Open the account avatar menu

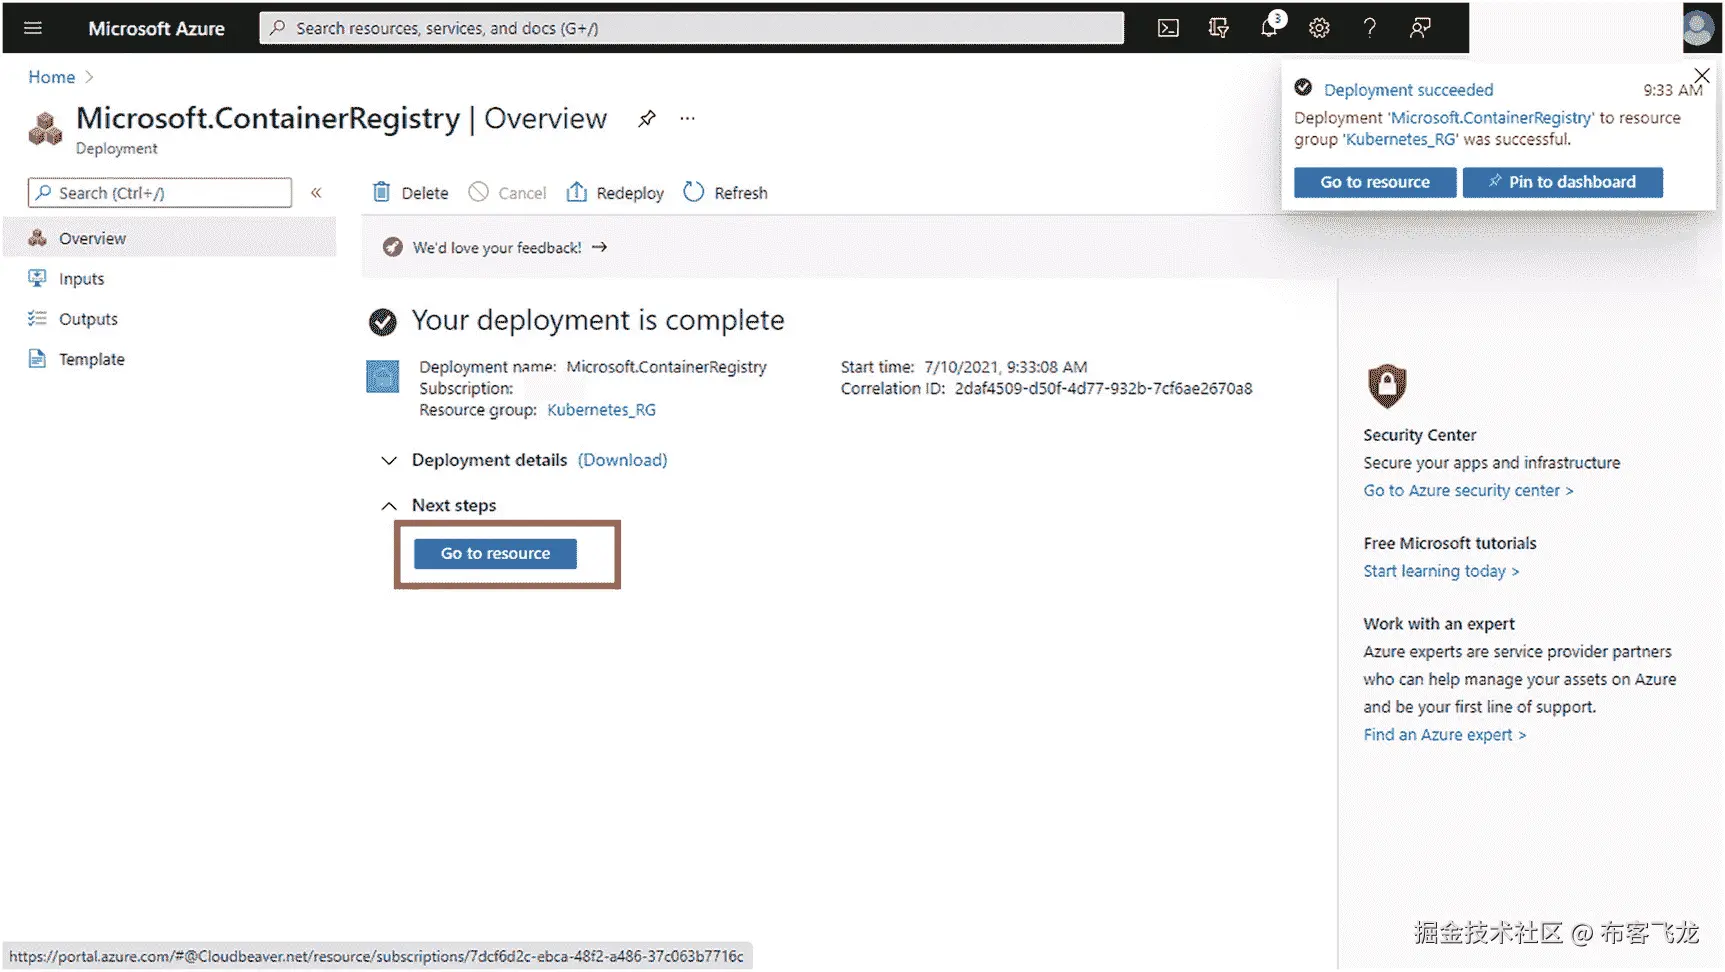(1697, 28)
